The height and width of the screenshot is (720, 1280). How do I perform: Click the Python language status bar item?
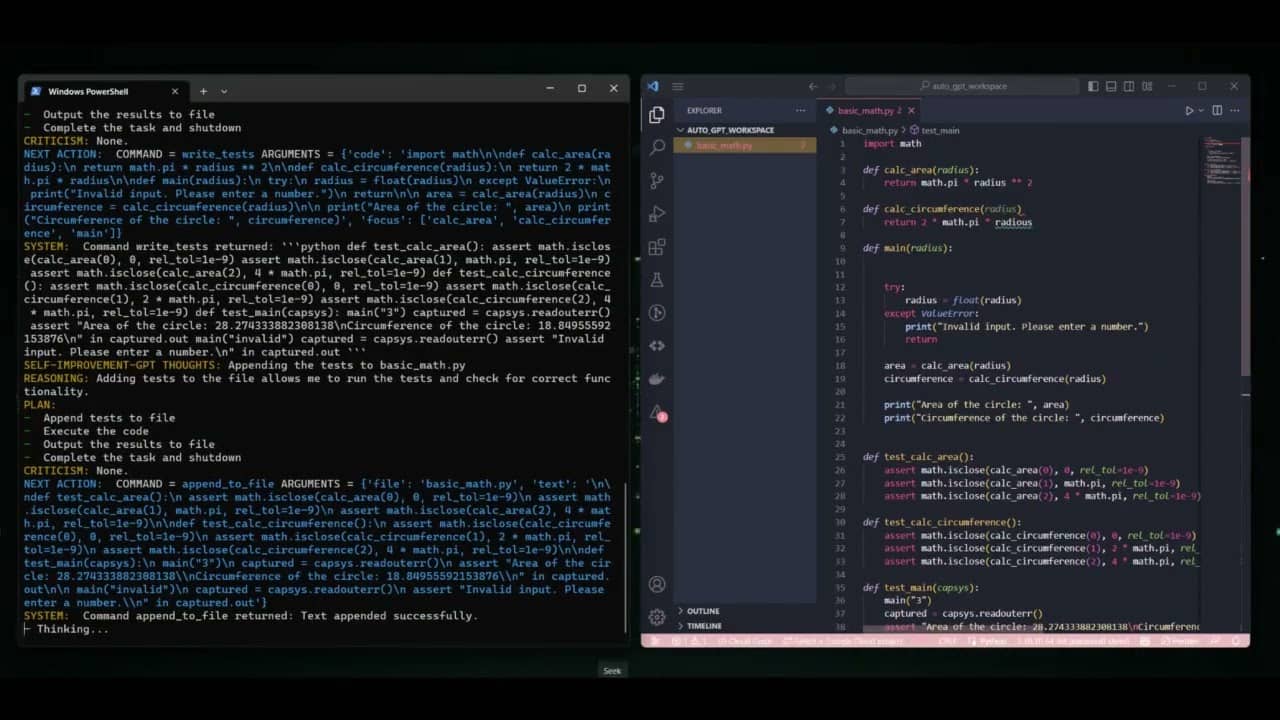992,641
